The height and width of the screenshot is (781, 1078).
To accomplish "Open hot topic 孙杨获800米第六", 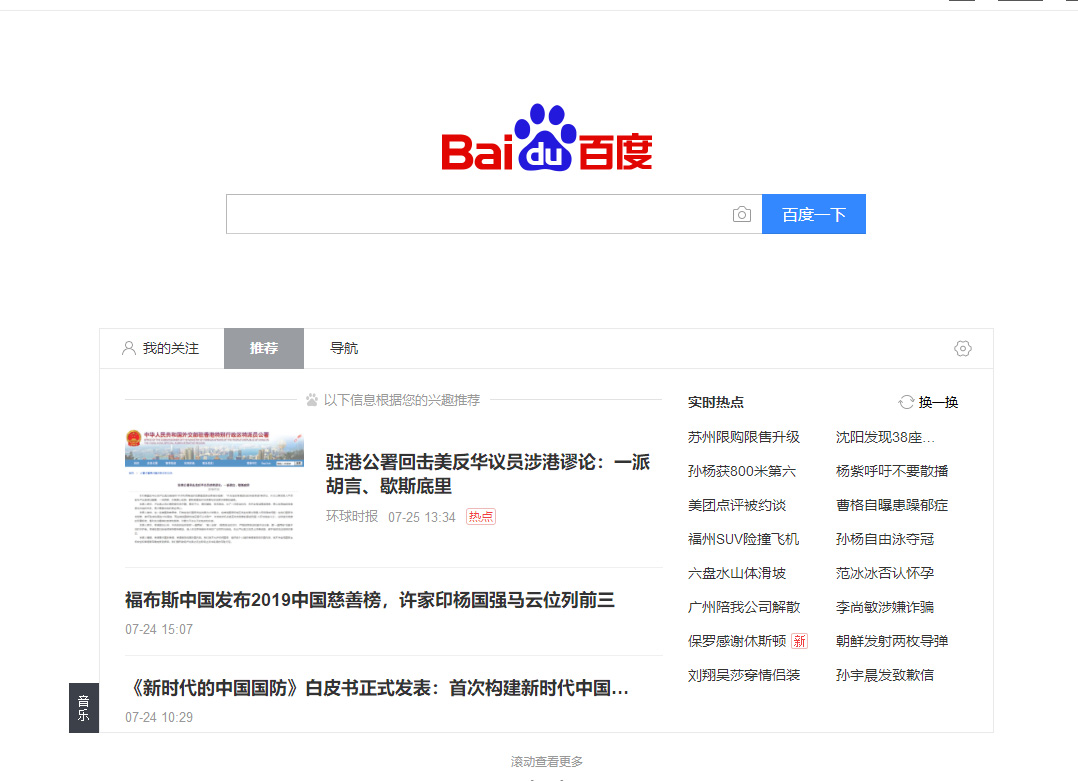I will tap(742, 471).
